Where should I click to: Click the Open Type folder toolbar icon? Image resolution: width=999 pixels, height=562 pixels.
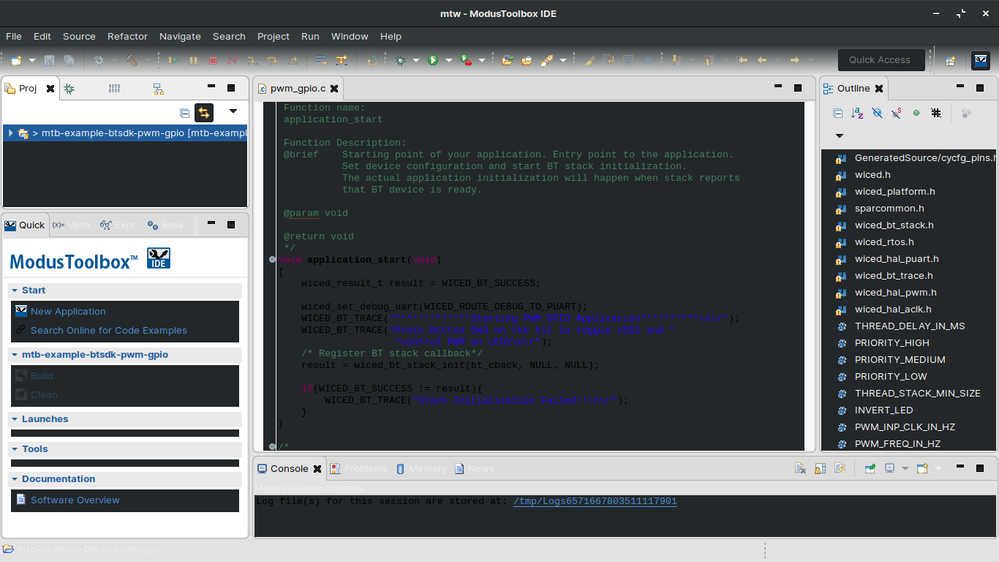click(x=507, y=60)
